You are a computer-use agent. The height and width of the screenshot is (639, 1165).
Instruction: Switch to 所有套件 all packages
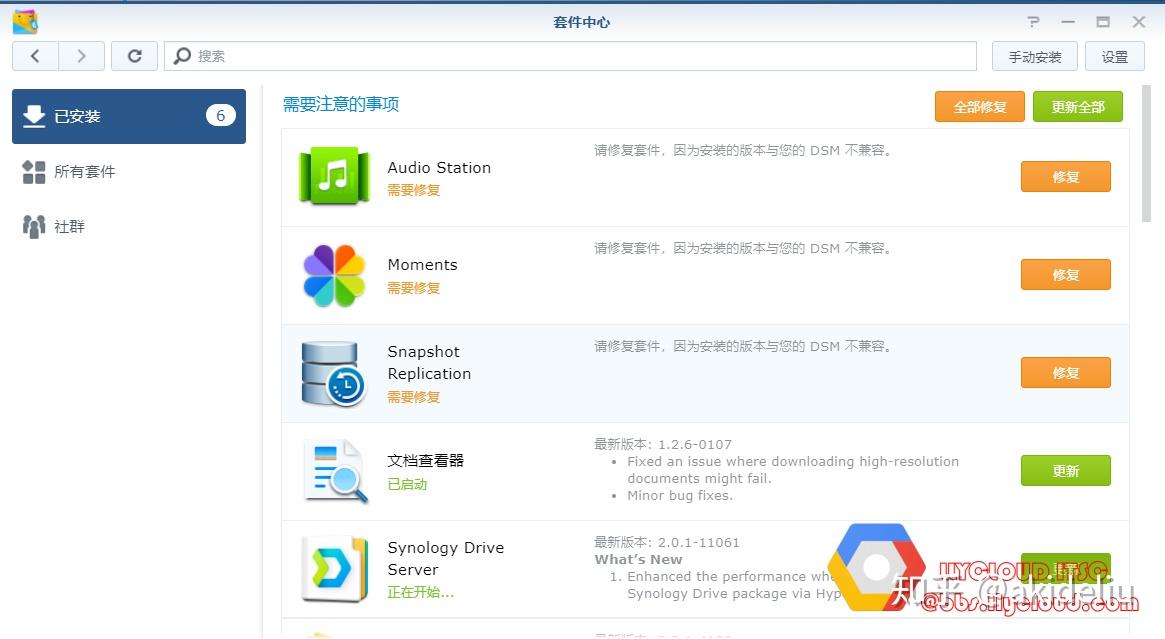click(85, 172)
